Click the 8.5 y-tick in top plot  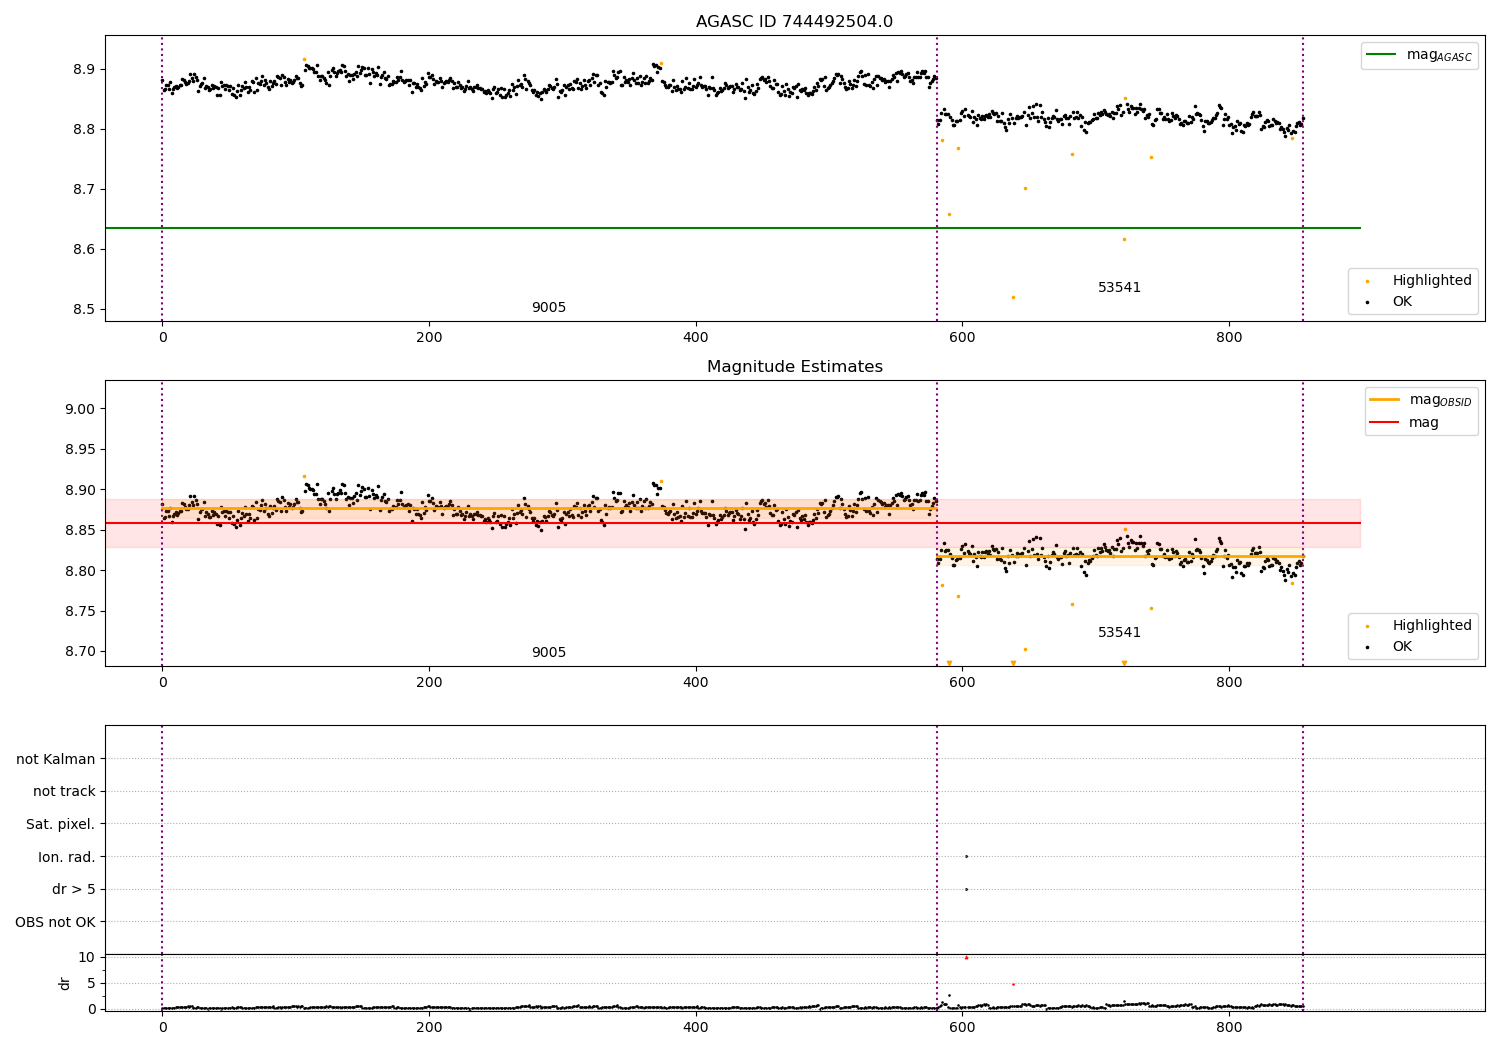point(83,310)
